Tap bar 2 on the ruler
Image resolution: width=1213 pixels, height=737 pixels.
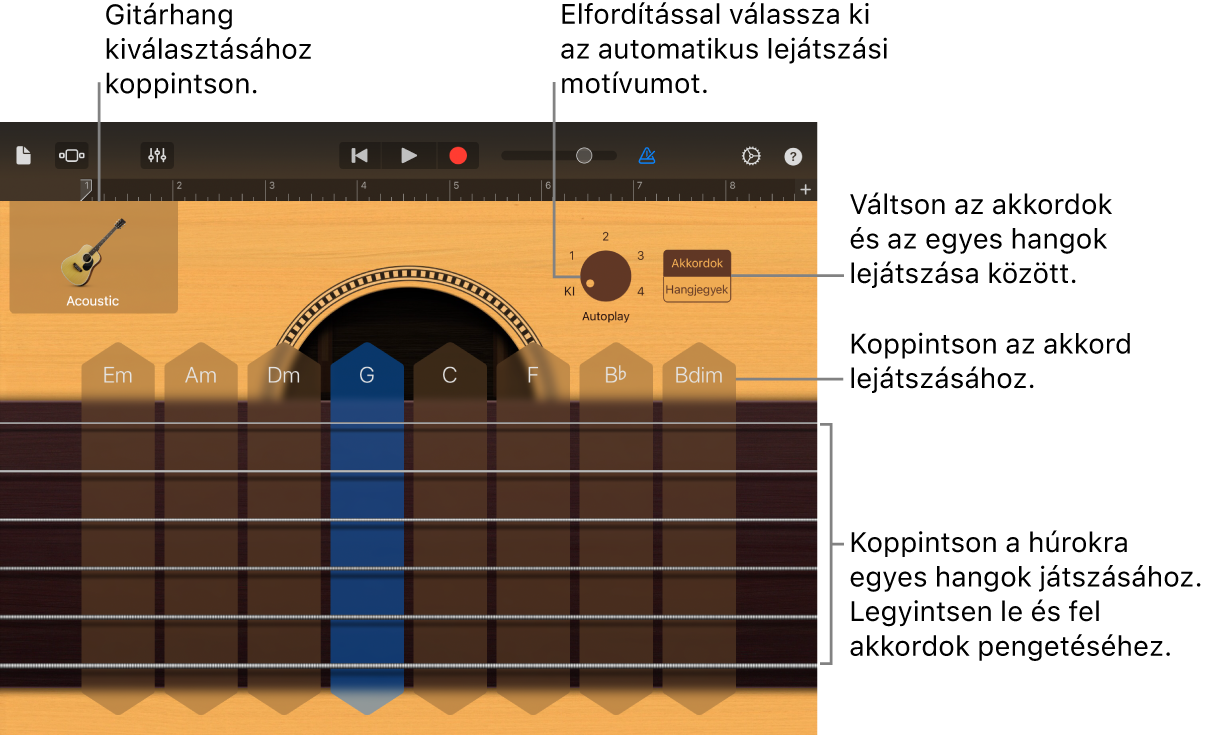178,186
